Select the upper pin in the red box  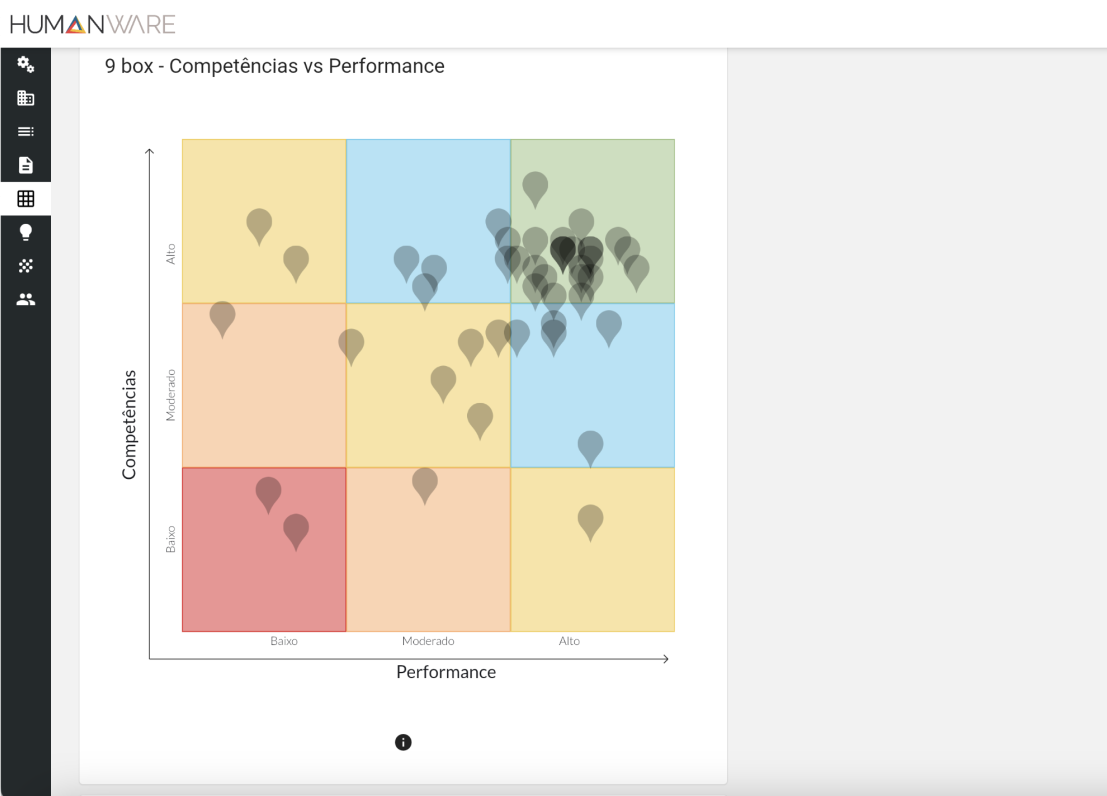pyautogui.click(x=268, y=492)
